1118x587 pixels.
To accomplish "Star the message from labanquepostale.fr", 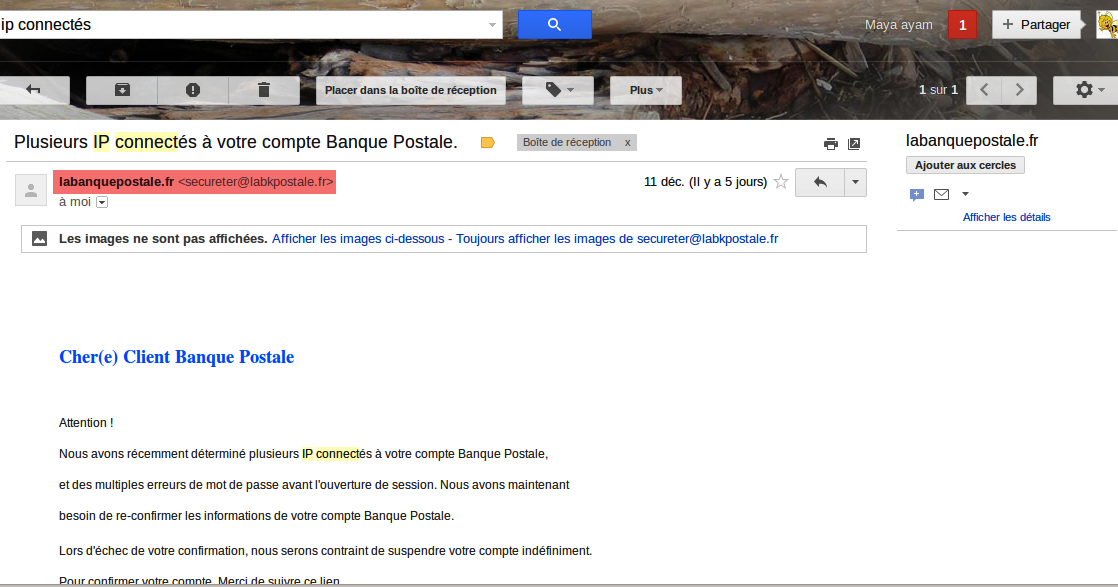I will click(781, 182).
